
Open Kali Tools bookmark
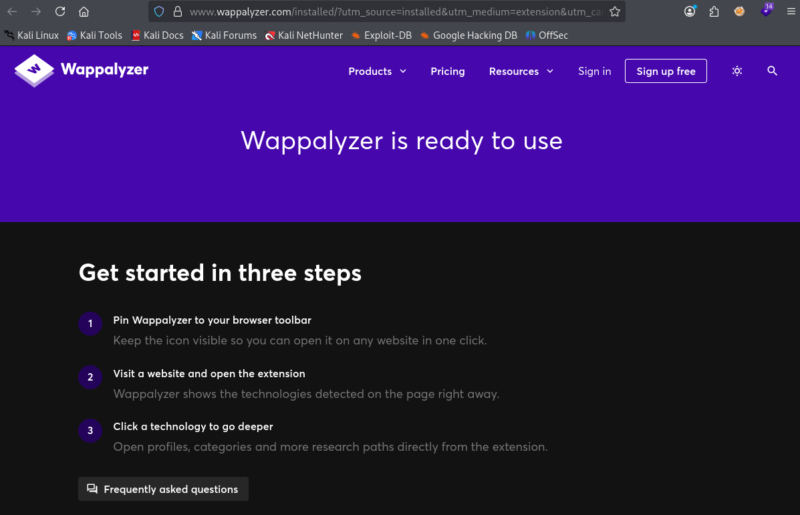coord(95,35)
